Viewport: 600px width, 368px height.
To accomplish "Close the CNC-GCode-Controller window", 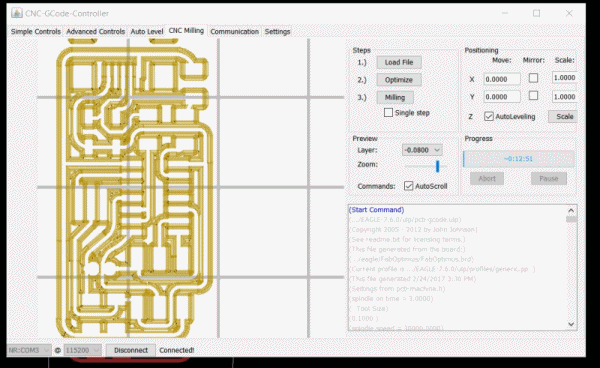I will point(569,13).
